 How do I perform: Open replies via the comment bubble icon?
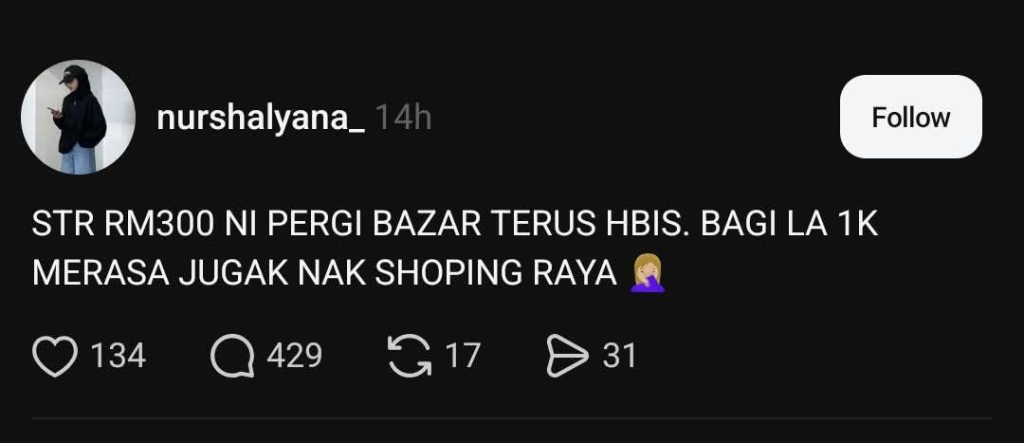click(232, 356)
